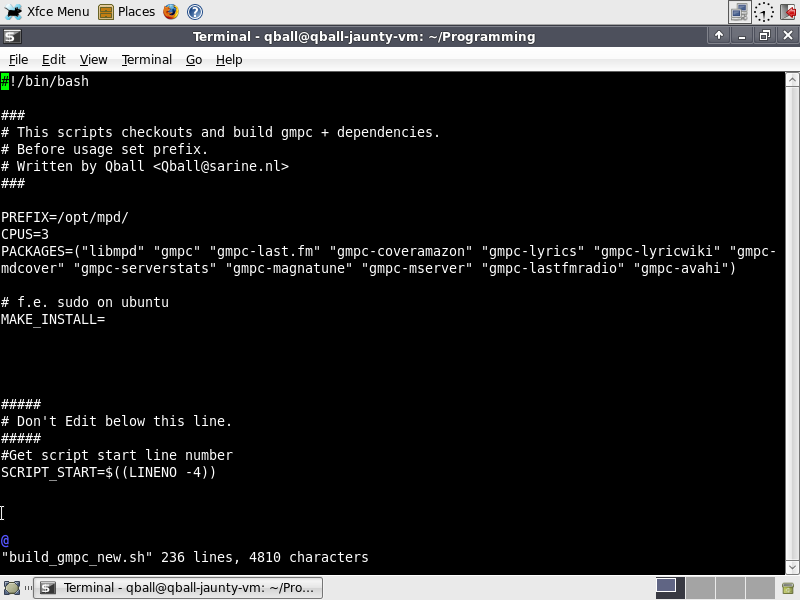Click the '# Before usage set prefix.' comment
Image resolution: width=800 pixels, height=600 pixels.
click(105, 149)
